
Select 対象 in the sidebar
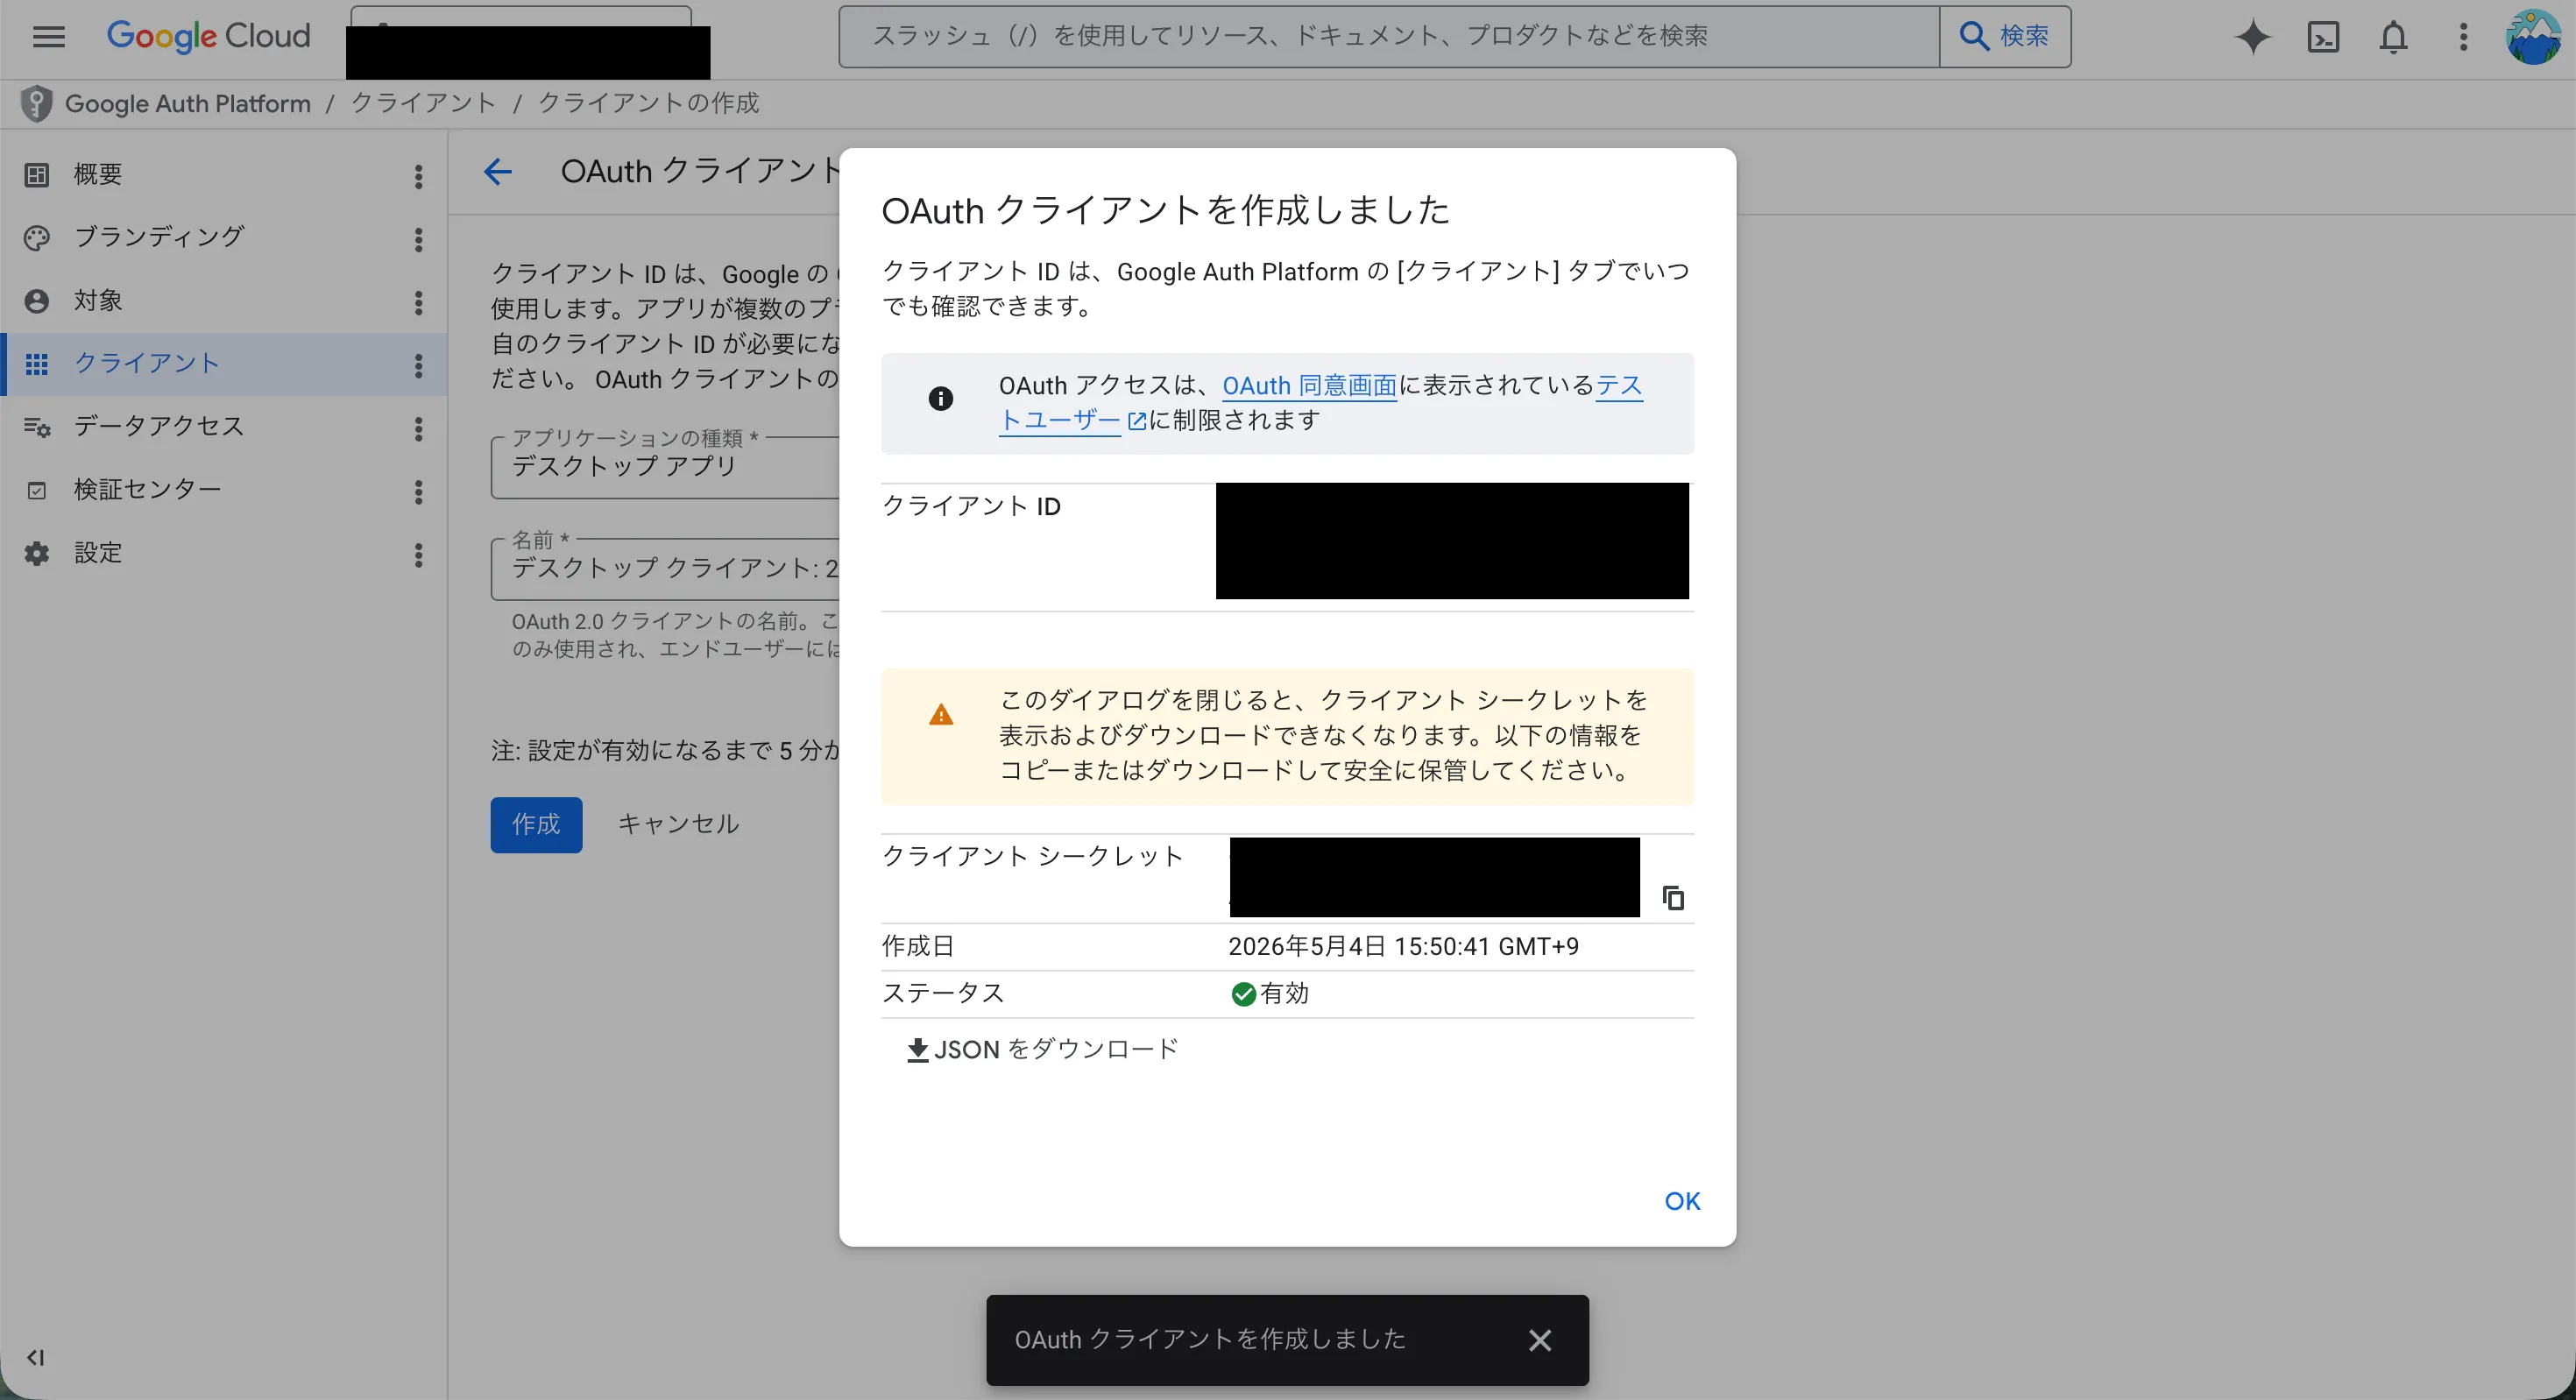pyautogui.click(x=99, y=301)
